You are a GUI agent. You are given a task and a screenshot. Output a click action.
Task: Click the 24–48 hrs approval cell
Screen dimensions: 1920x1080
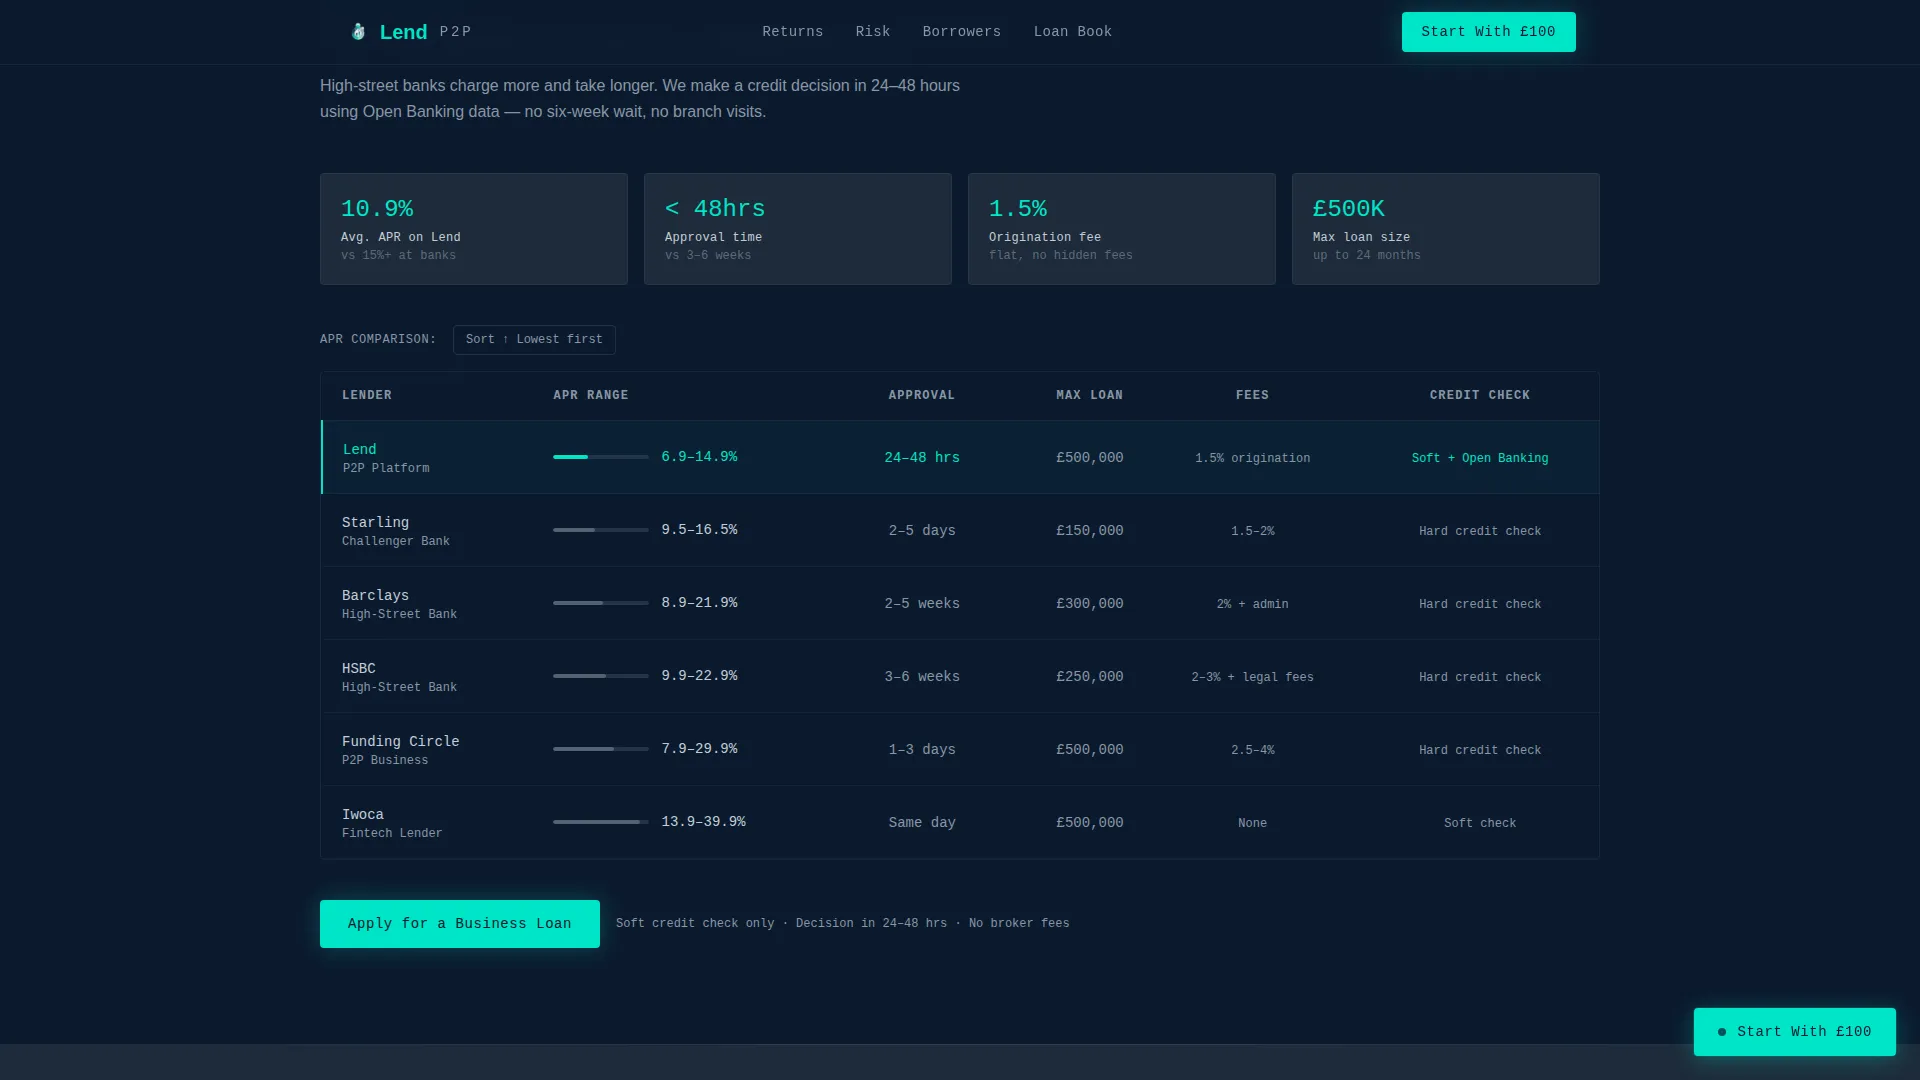pos(922,458)
